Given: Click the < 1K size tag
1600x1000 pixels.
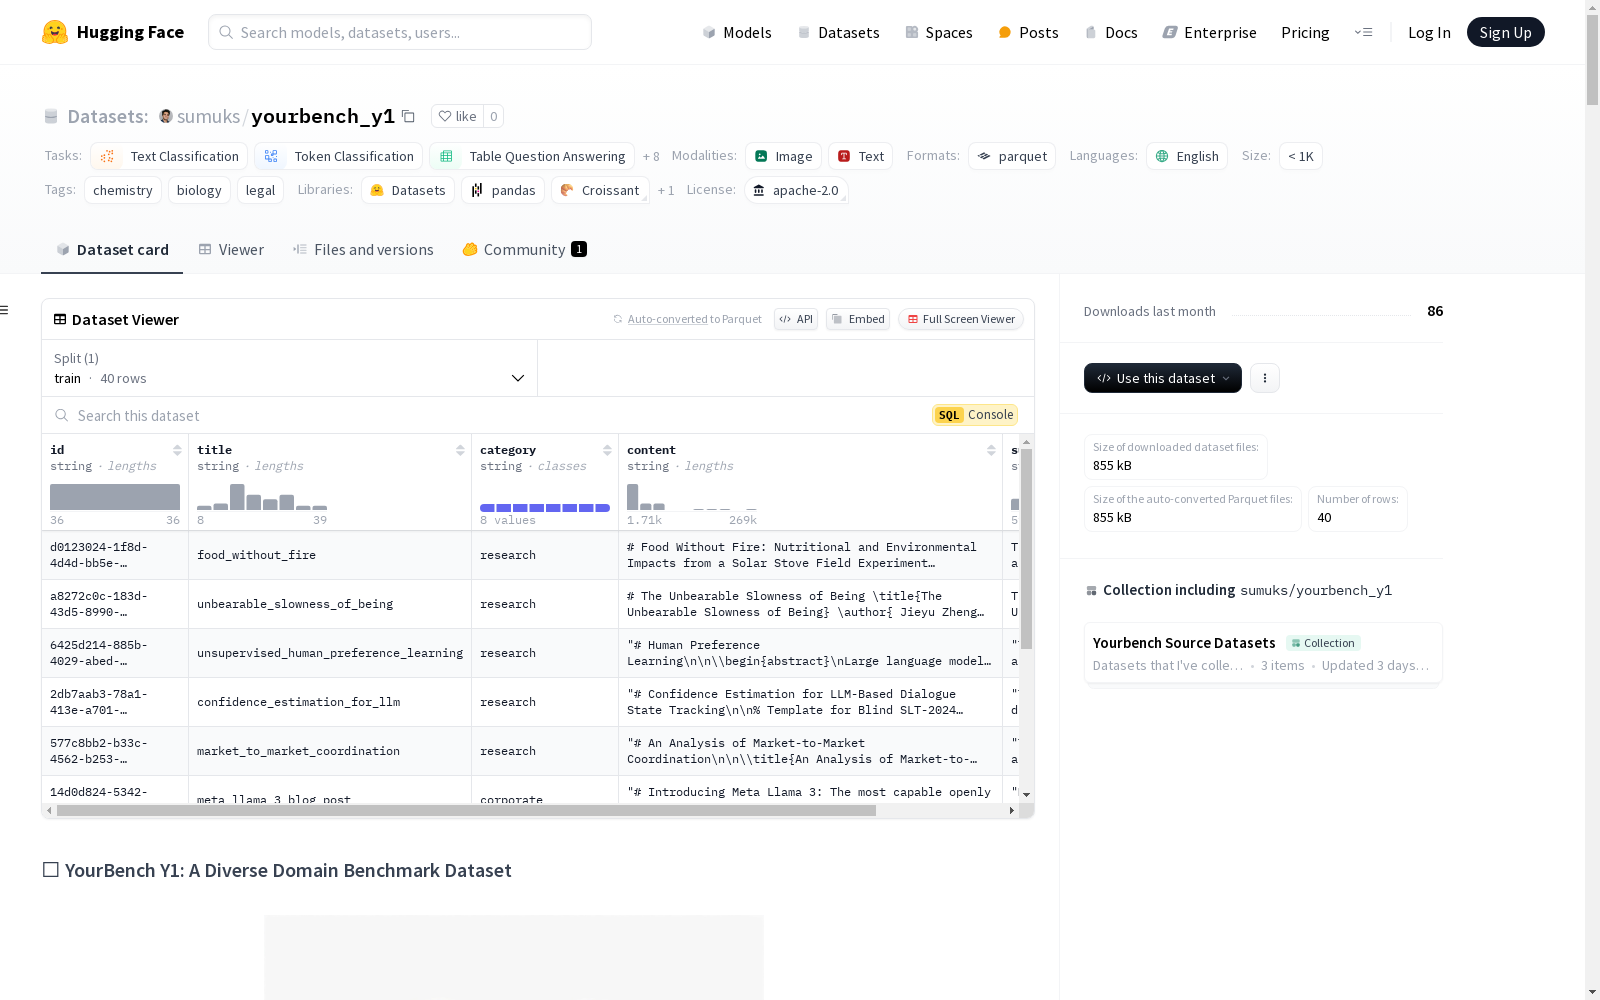Looking at the screenshot, I should coord(1301,156).
